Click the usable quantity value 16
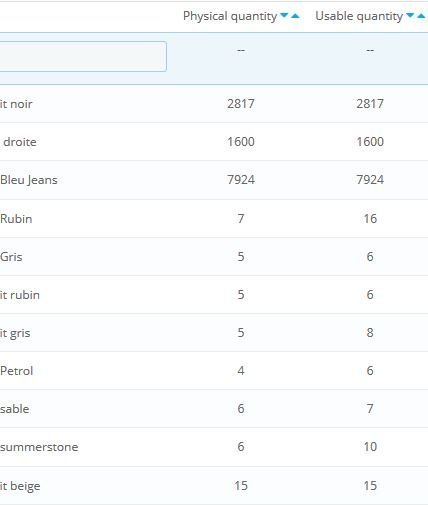 [370, 219]
